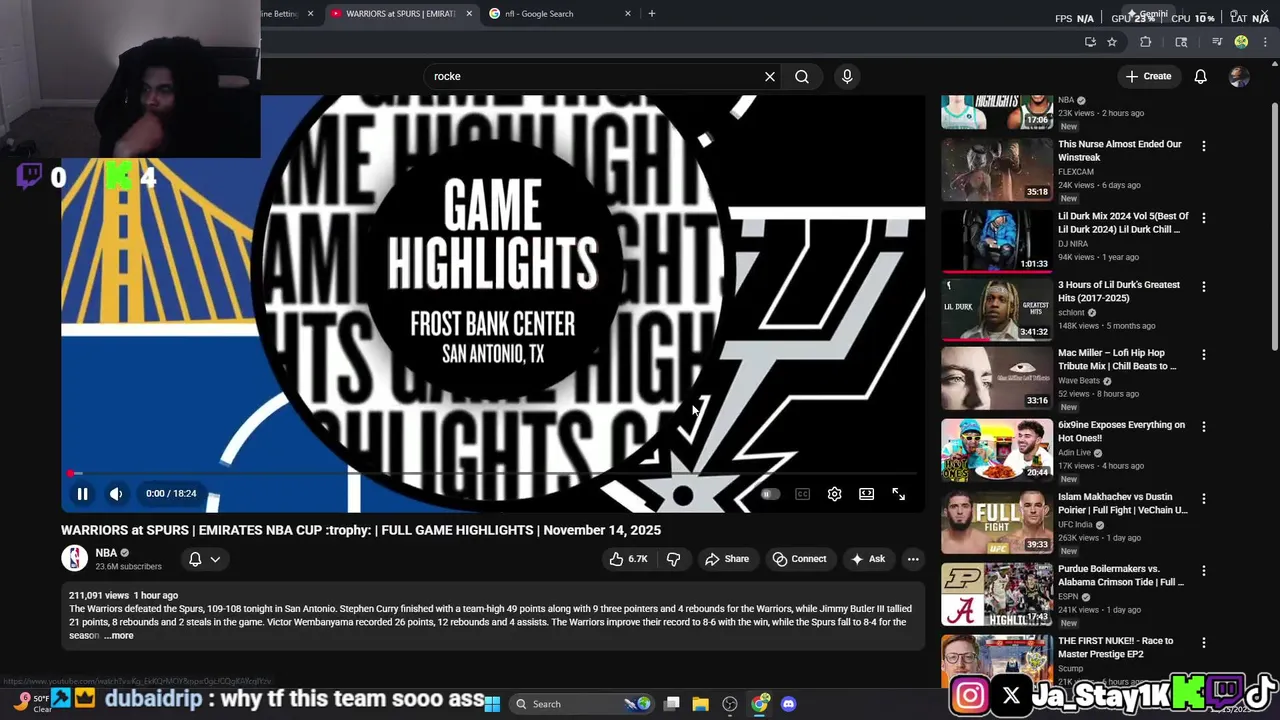This screenshot has width=1280, height=720.
Task: Click install app icon in the address bar
Action: (x=1090, y=42)
